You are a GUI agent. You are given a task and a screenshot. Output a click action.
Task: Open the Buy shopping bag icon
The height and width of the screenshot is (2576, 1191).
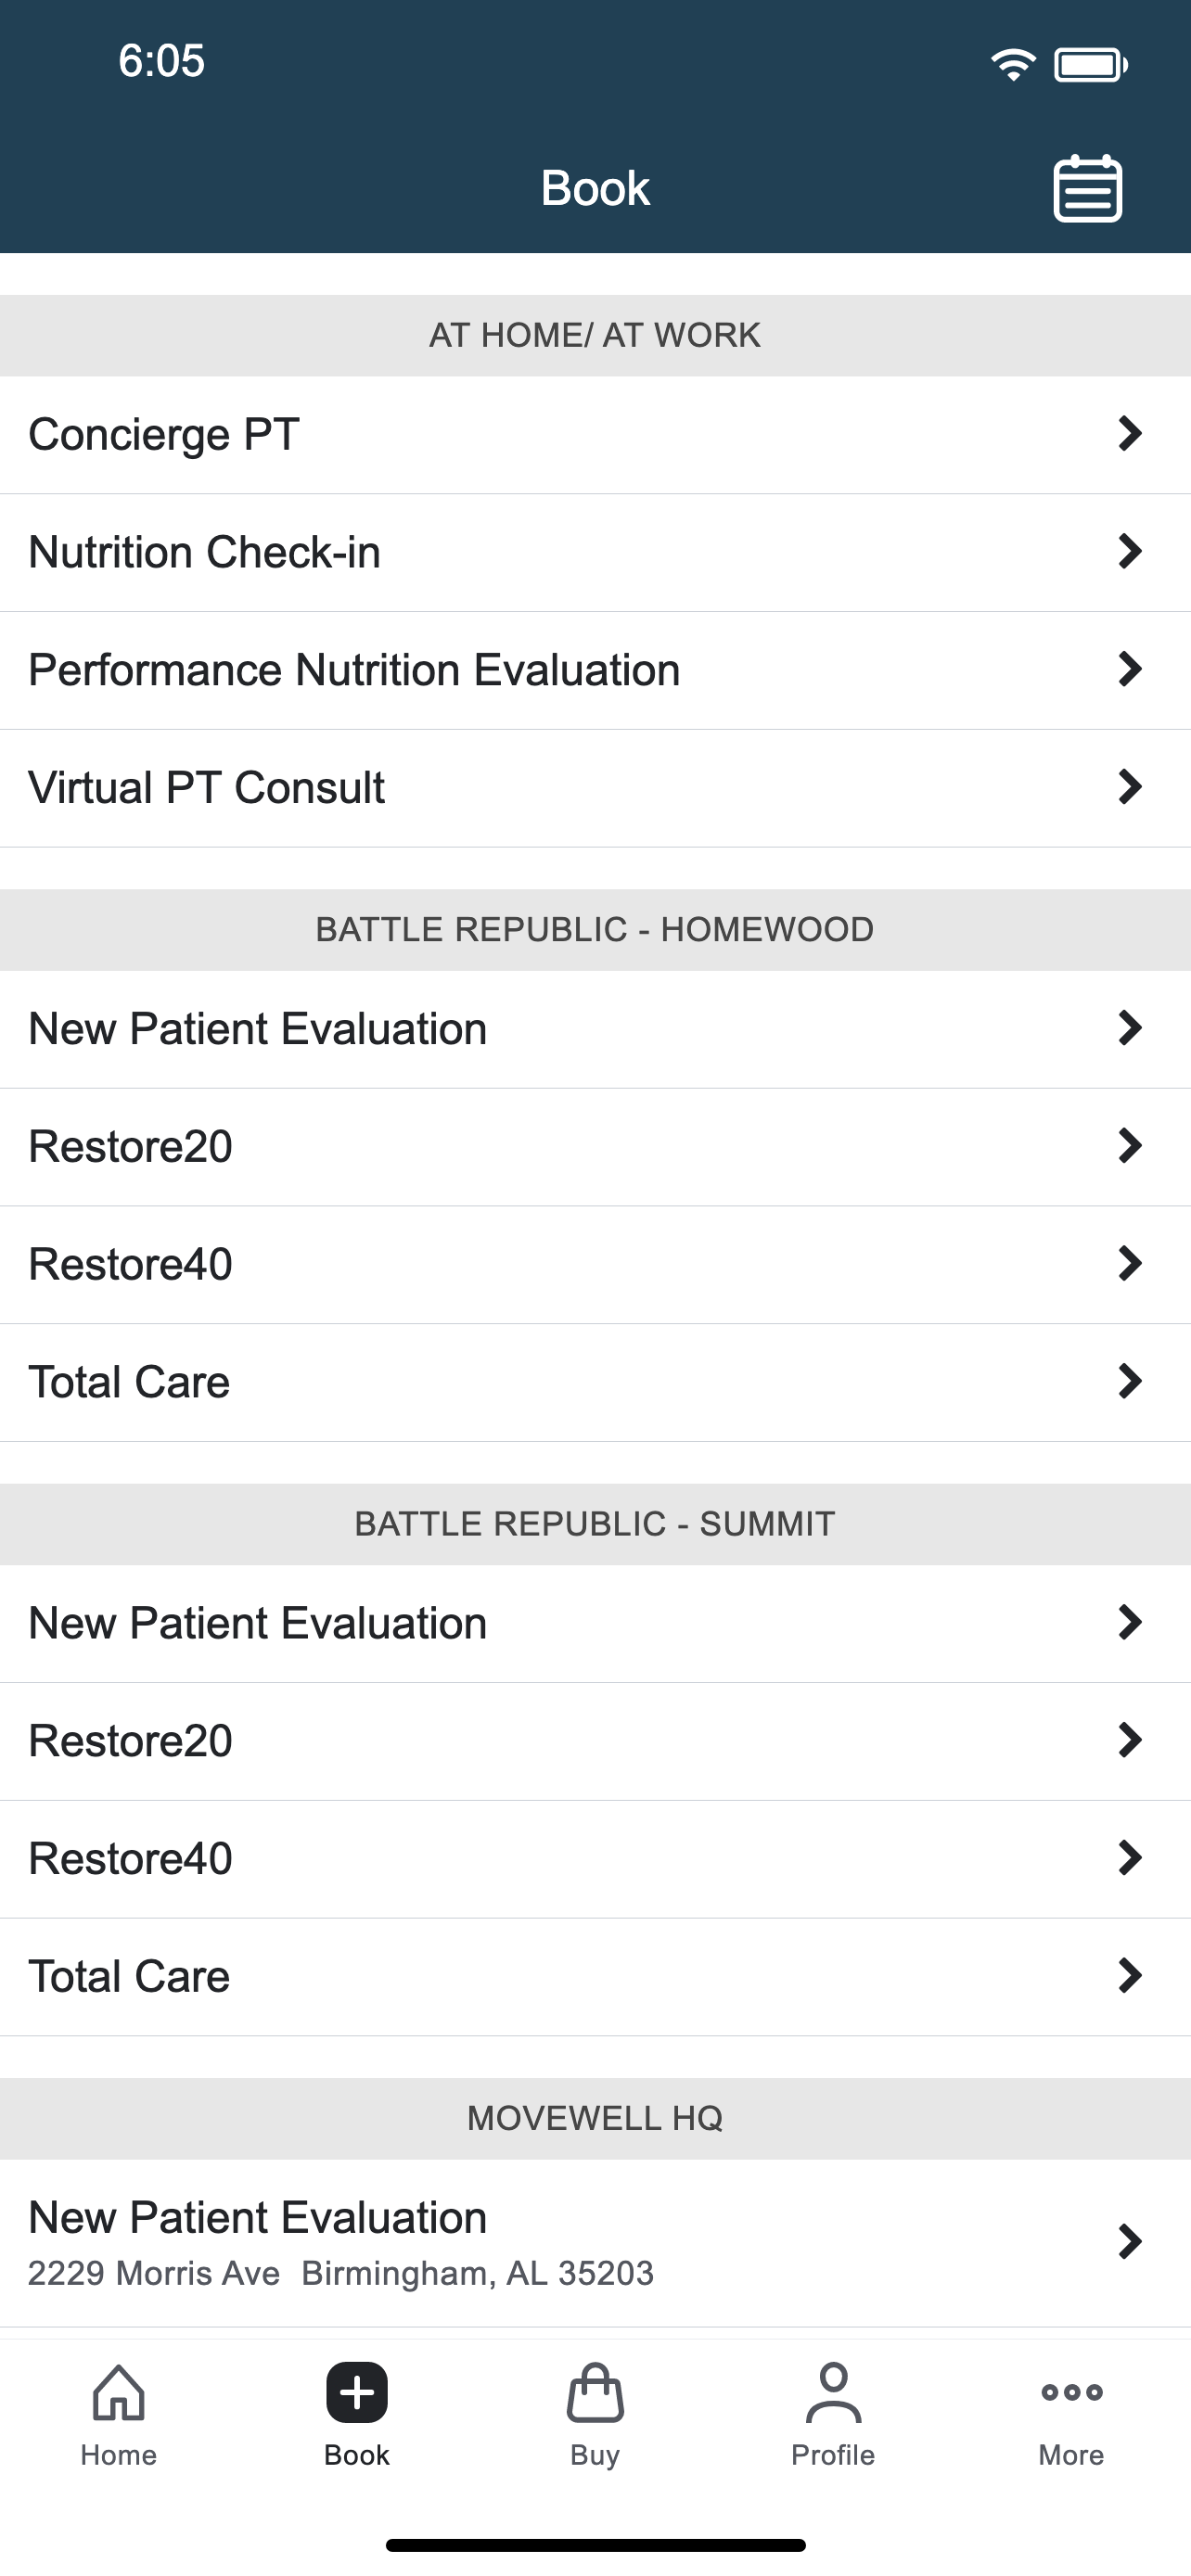click(x=595, y=2392)
